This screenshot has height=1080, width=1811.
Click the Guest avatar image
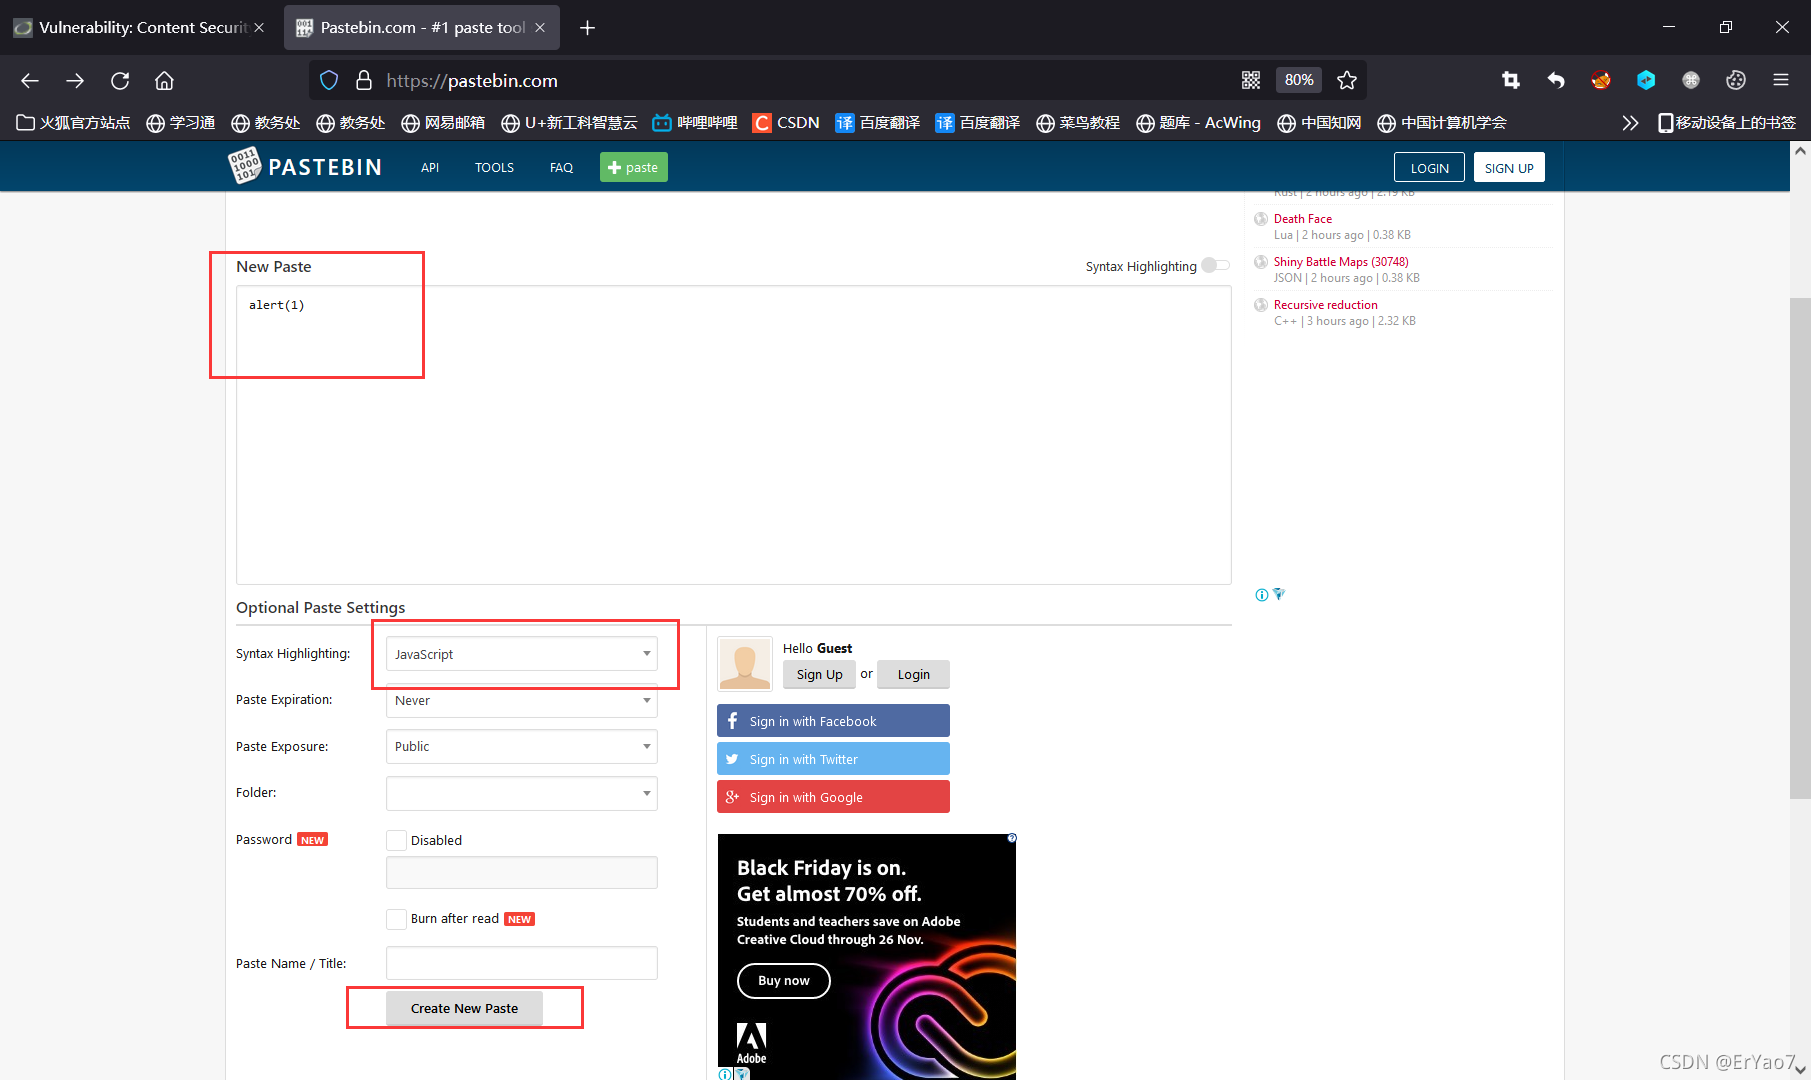[744, 664]
